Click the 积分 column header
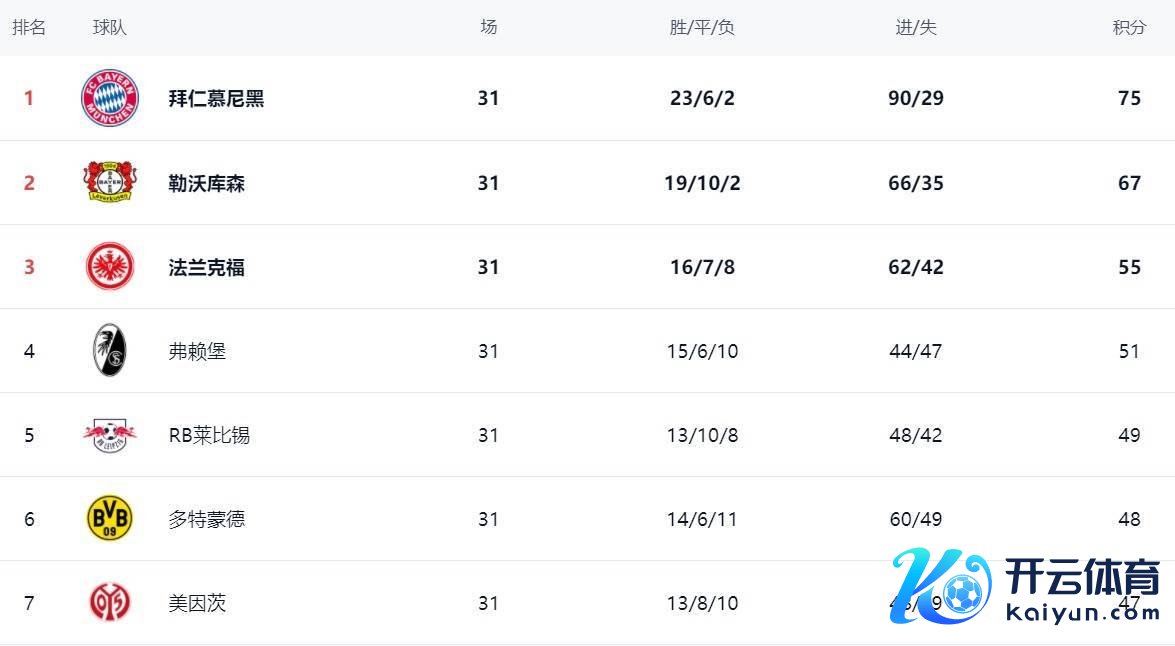This screenshot has height=646, width=1175. coord(1129,27)
